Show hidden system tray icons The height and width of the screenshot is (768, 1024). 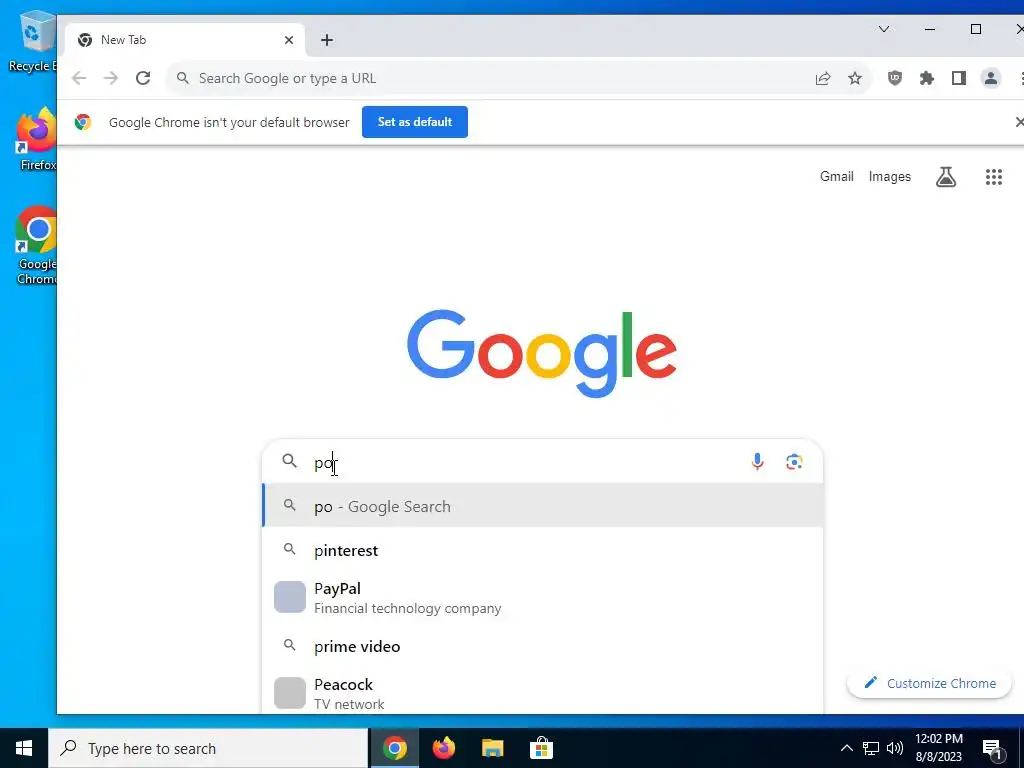tap(846, 748)
